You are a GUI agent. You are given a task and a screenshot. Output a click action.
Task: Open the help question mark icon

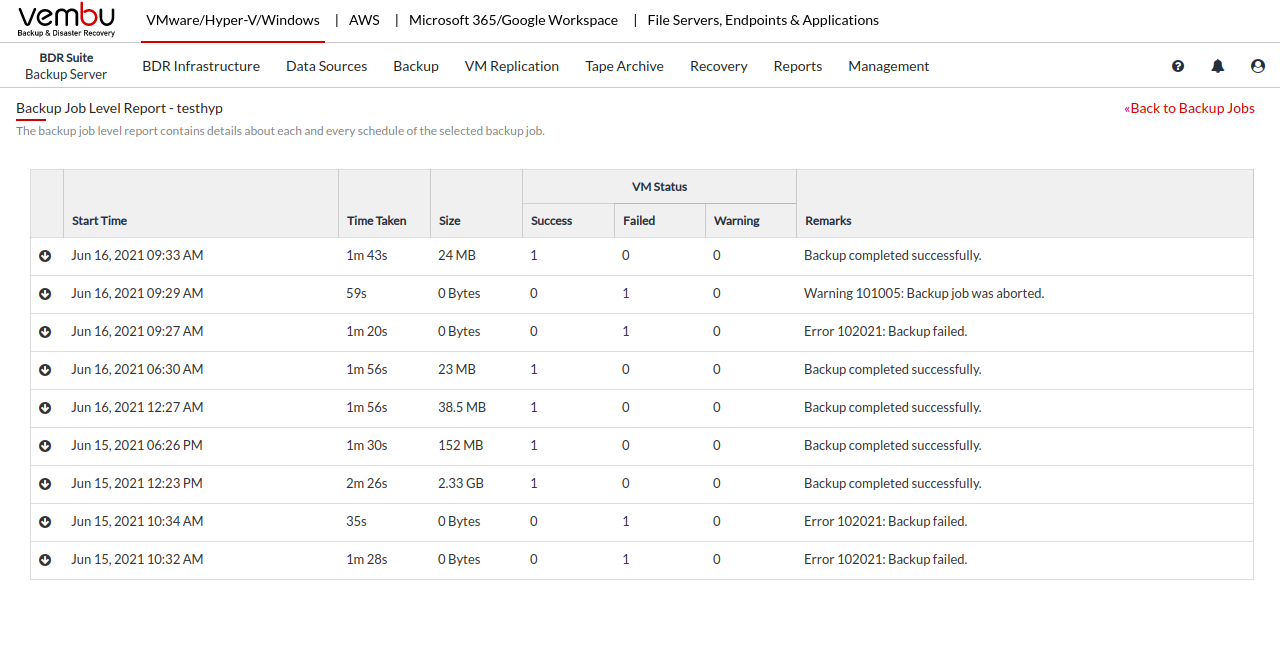[x=1178, y=66]
